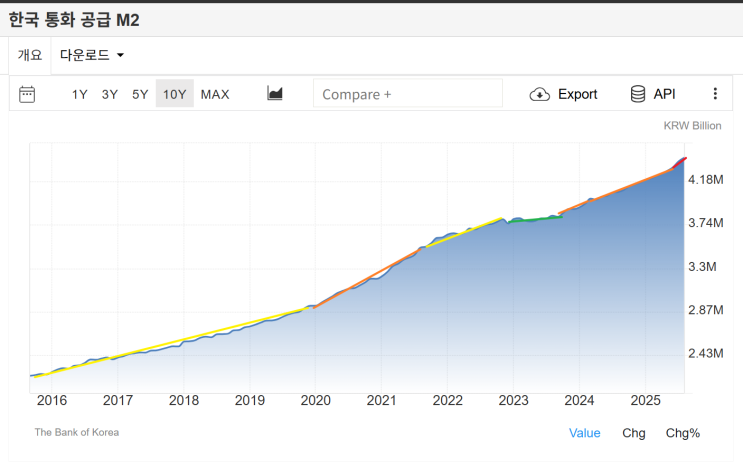Viewport: 743px width, 469px height.
Task: Select the 10Y time range
Action: tap(175, 94)
